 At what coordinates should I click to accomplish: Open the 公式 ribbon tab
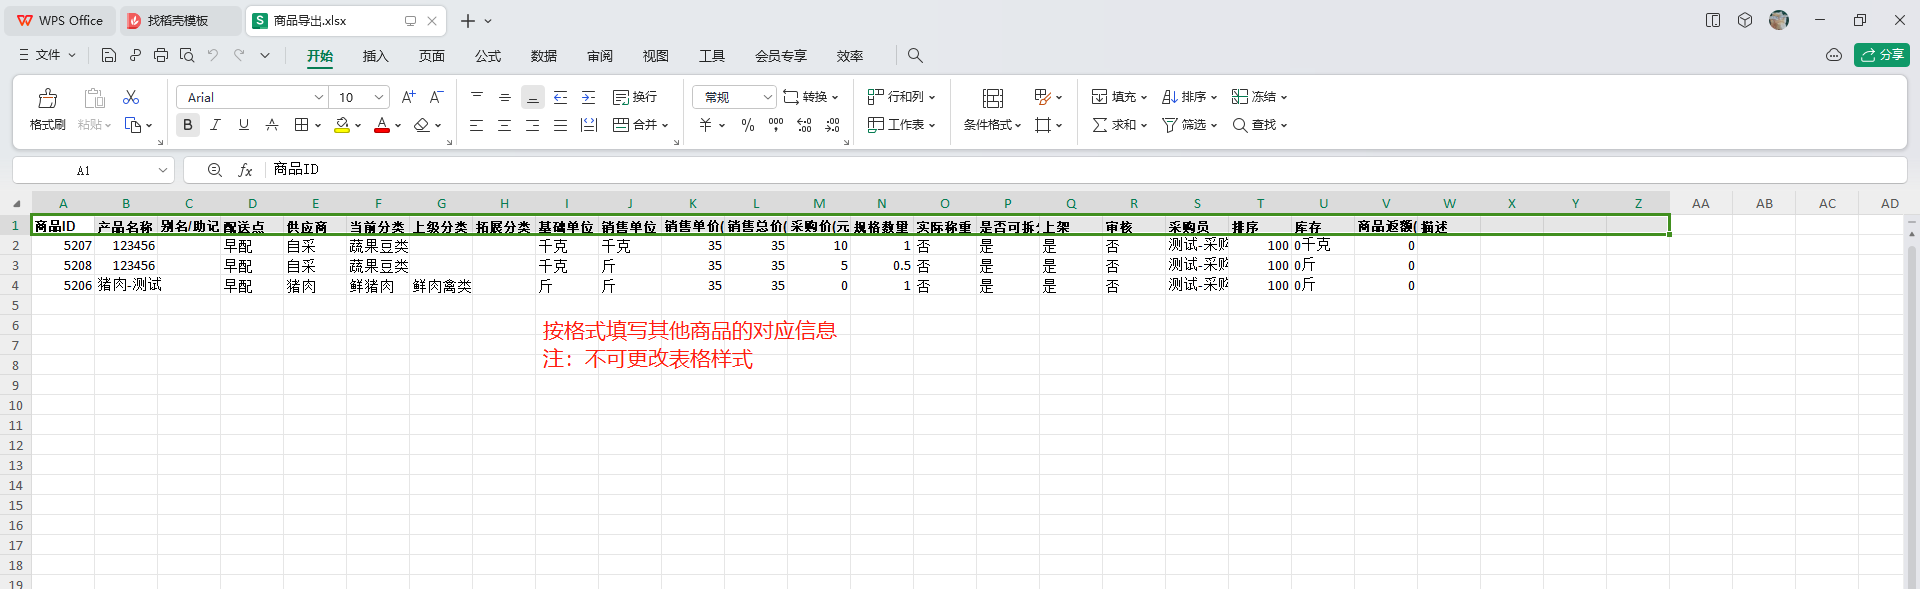(488, 56)
